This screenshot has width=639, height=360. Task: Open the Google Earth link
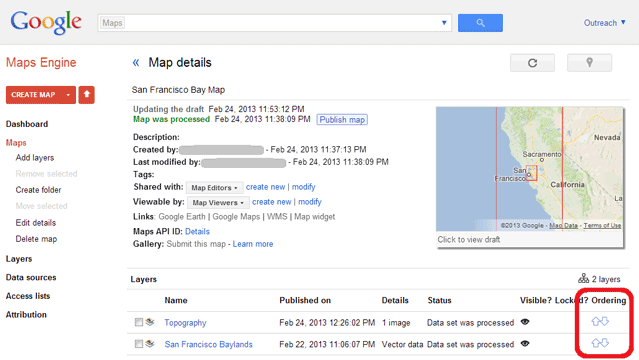182,216
